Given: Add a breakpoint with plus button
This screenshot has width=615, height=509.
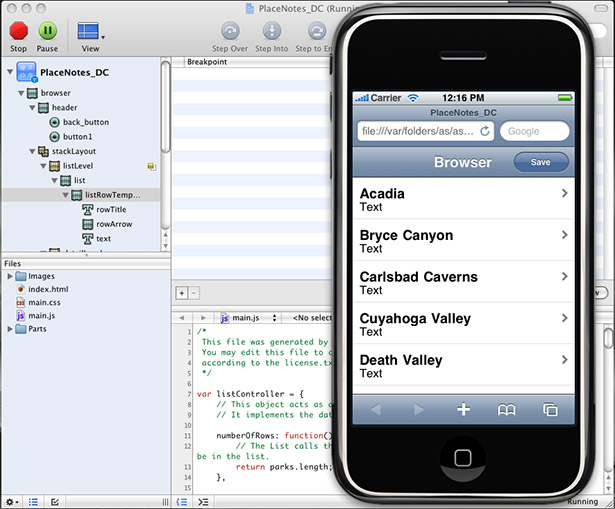Looking at the screenshot, I should [182, 293].
